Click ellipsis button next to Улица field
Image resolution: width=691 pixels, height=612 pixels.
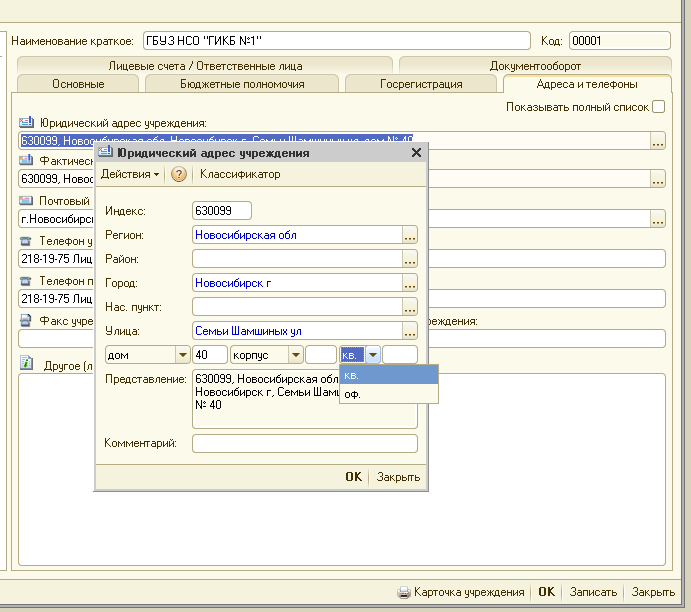[x=410, y=331]
